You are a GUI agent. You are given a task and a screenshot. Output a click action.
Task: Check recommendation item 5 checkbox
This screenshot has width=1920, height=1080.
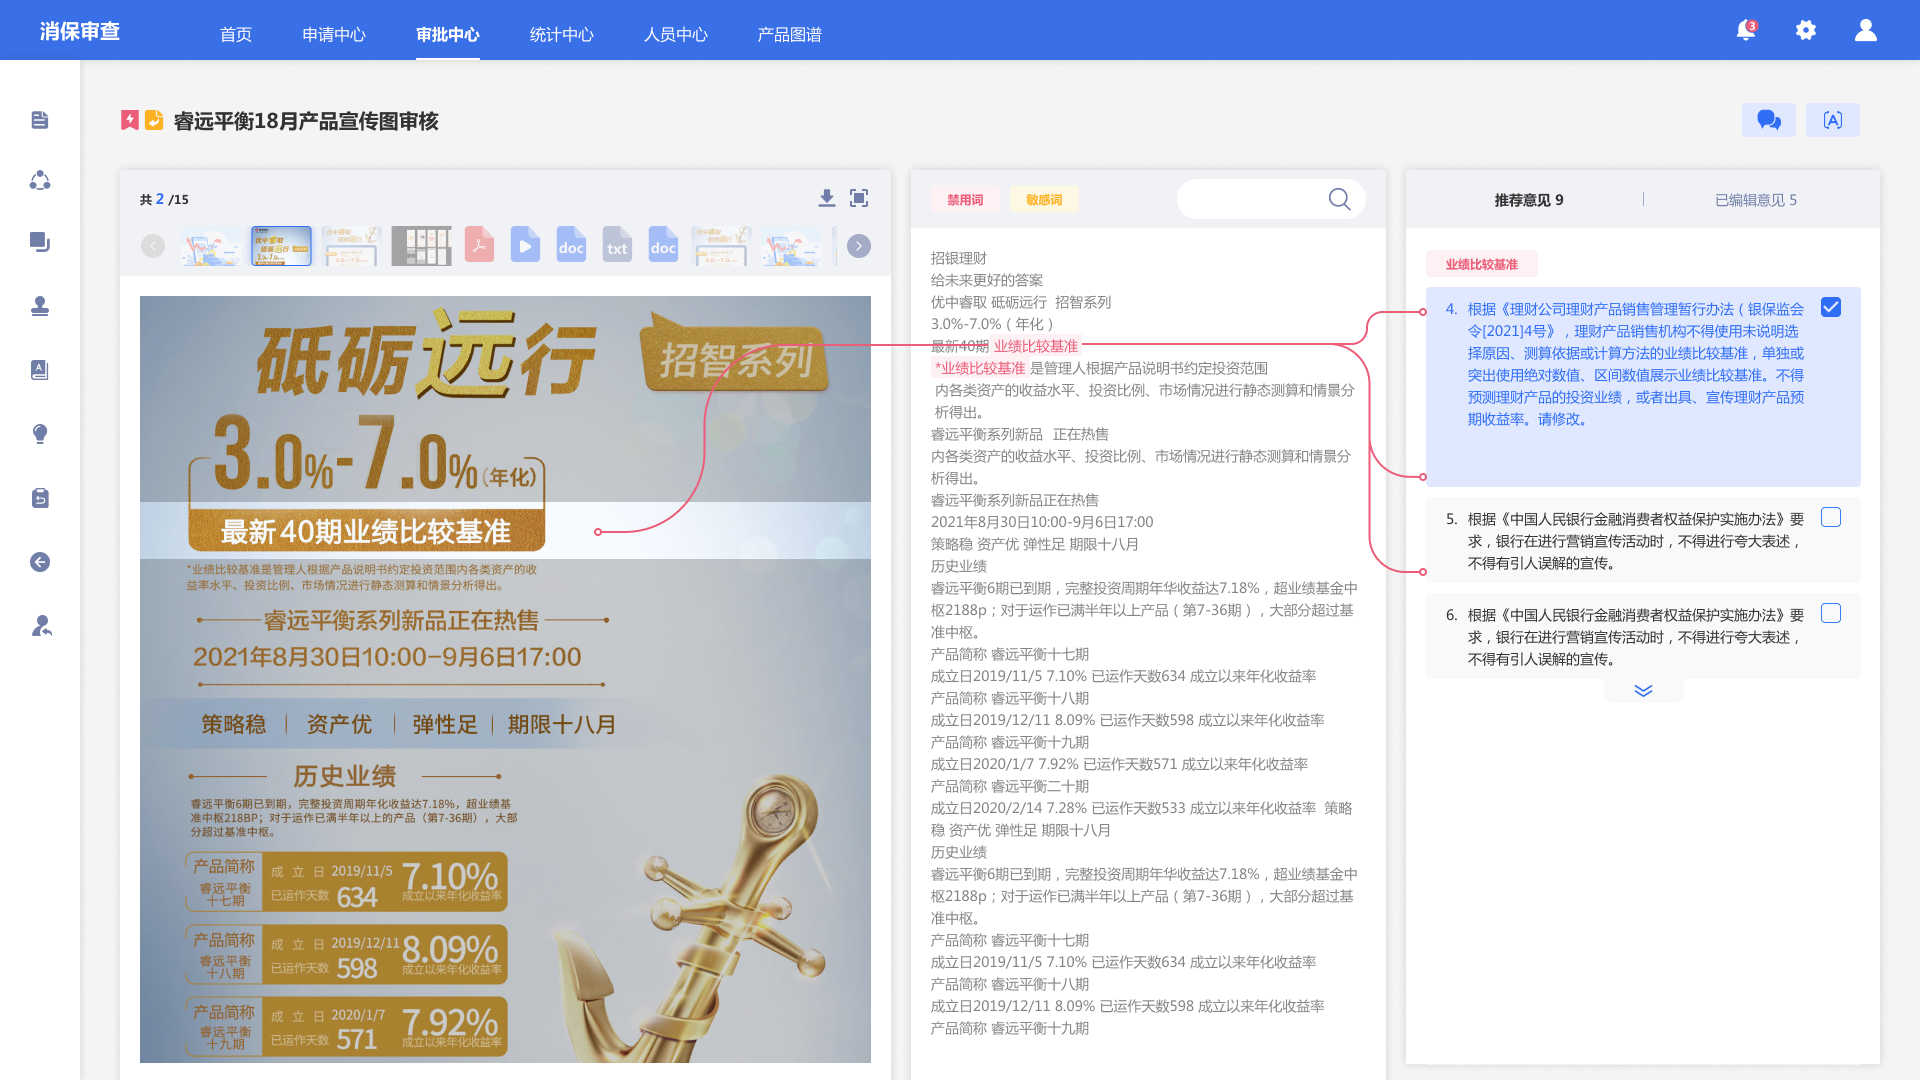tap(1831, 517)
